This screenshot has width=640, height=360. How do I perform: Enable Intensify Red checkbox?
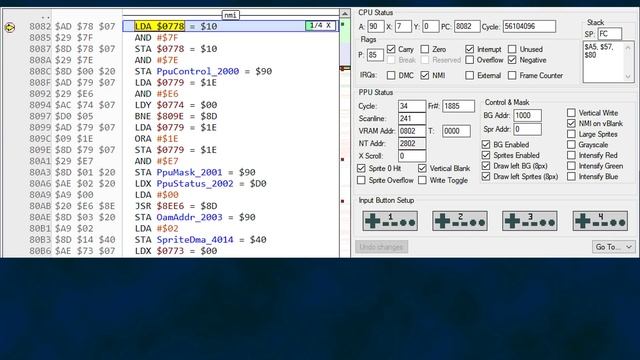pyautogui.click(x=571, y=155)
